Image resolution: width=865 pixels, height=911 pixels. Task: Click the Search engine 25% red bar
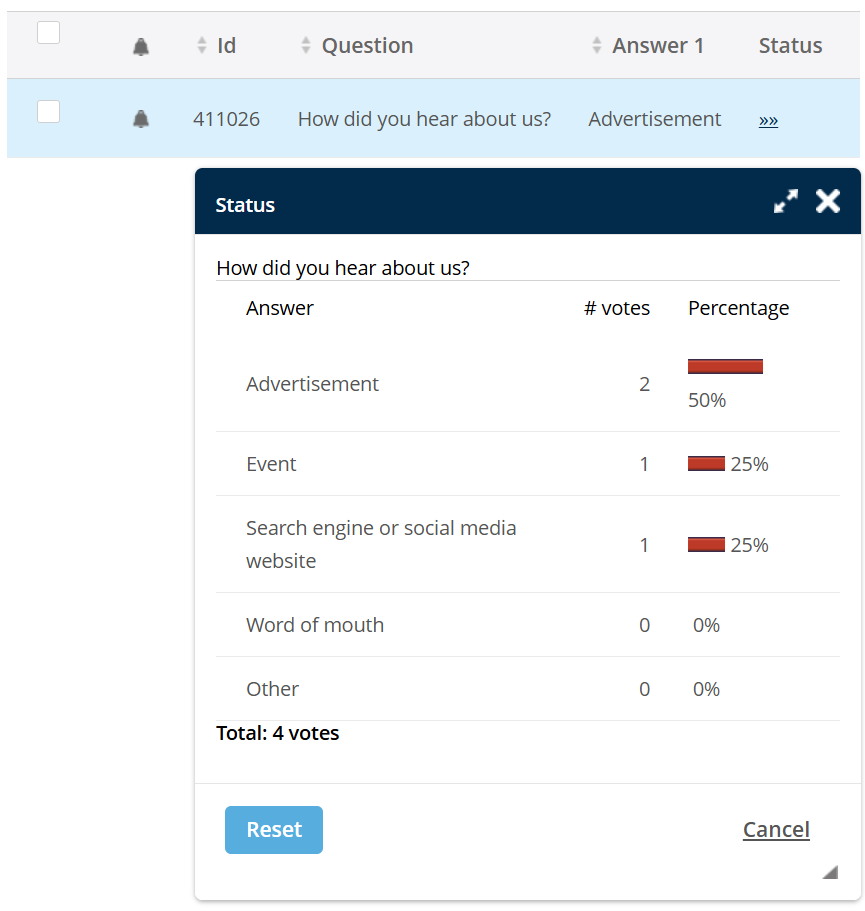point(706,545)
